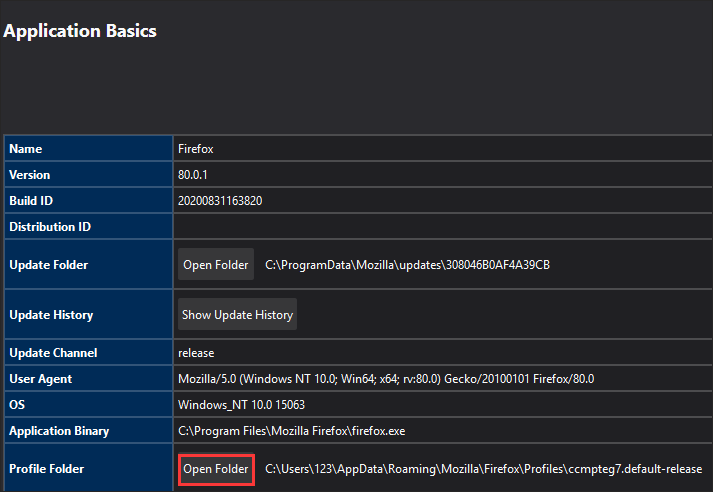Select the ccmpteg7.default-release profile path
This screenshot has height=492, width=713.
tap(484, 469)
